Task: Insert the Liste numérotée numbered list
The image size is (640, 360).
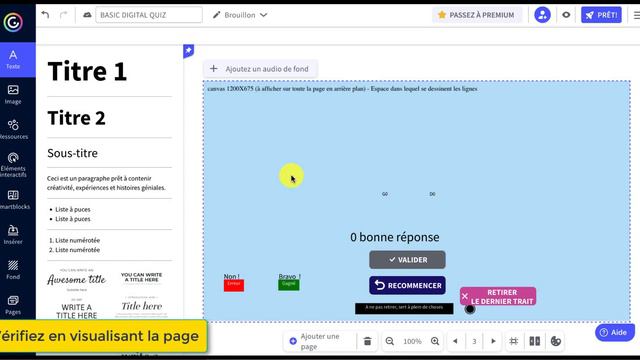Action: 74,245
